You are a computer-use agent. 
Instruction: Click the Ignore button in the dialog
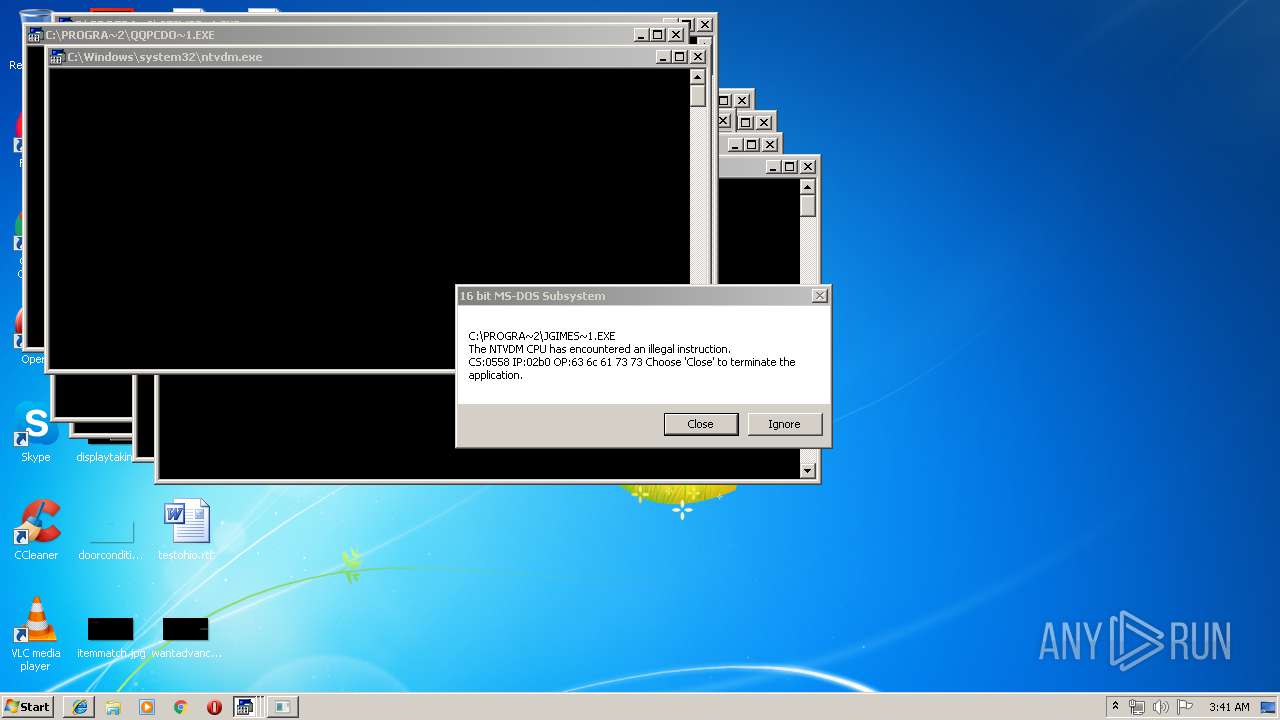tap(784, 424)
